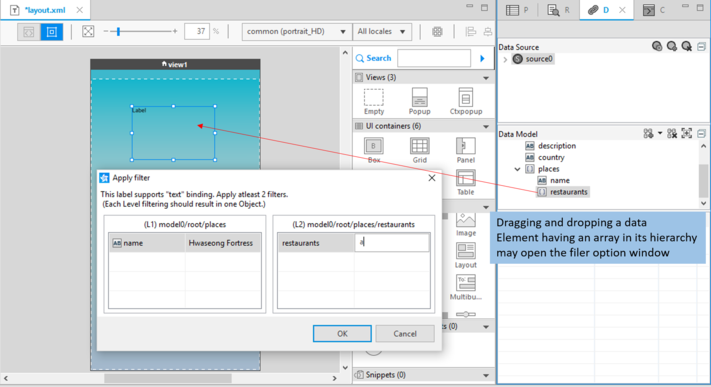Click the grid snap icon in toolbar
The height and width of the screenshot is (387, 711).
click(x=437, y=32)
